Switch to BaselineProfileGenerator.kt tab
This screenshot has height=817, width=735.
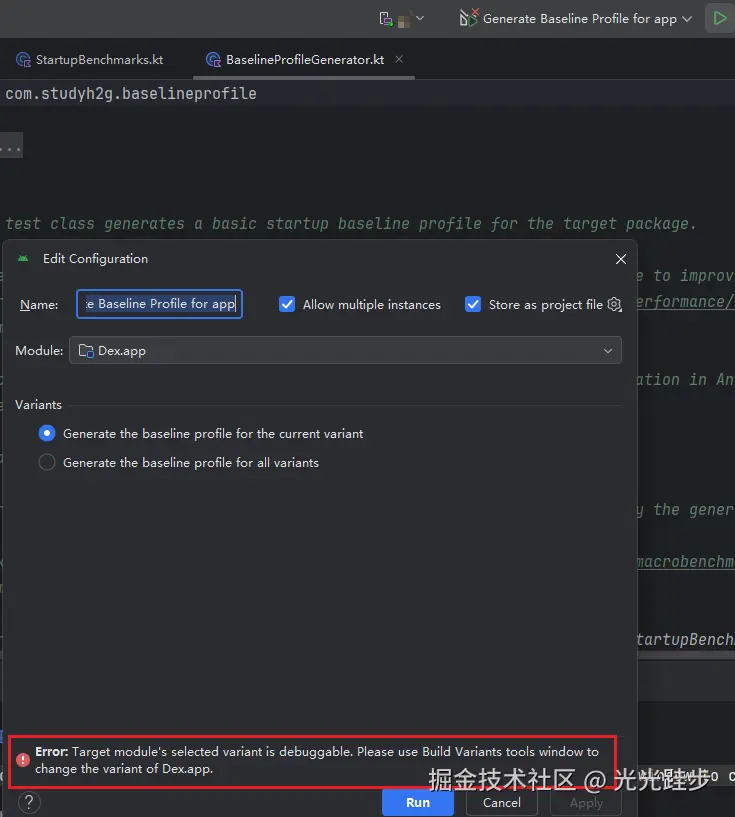[295, 60]
